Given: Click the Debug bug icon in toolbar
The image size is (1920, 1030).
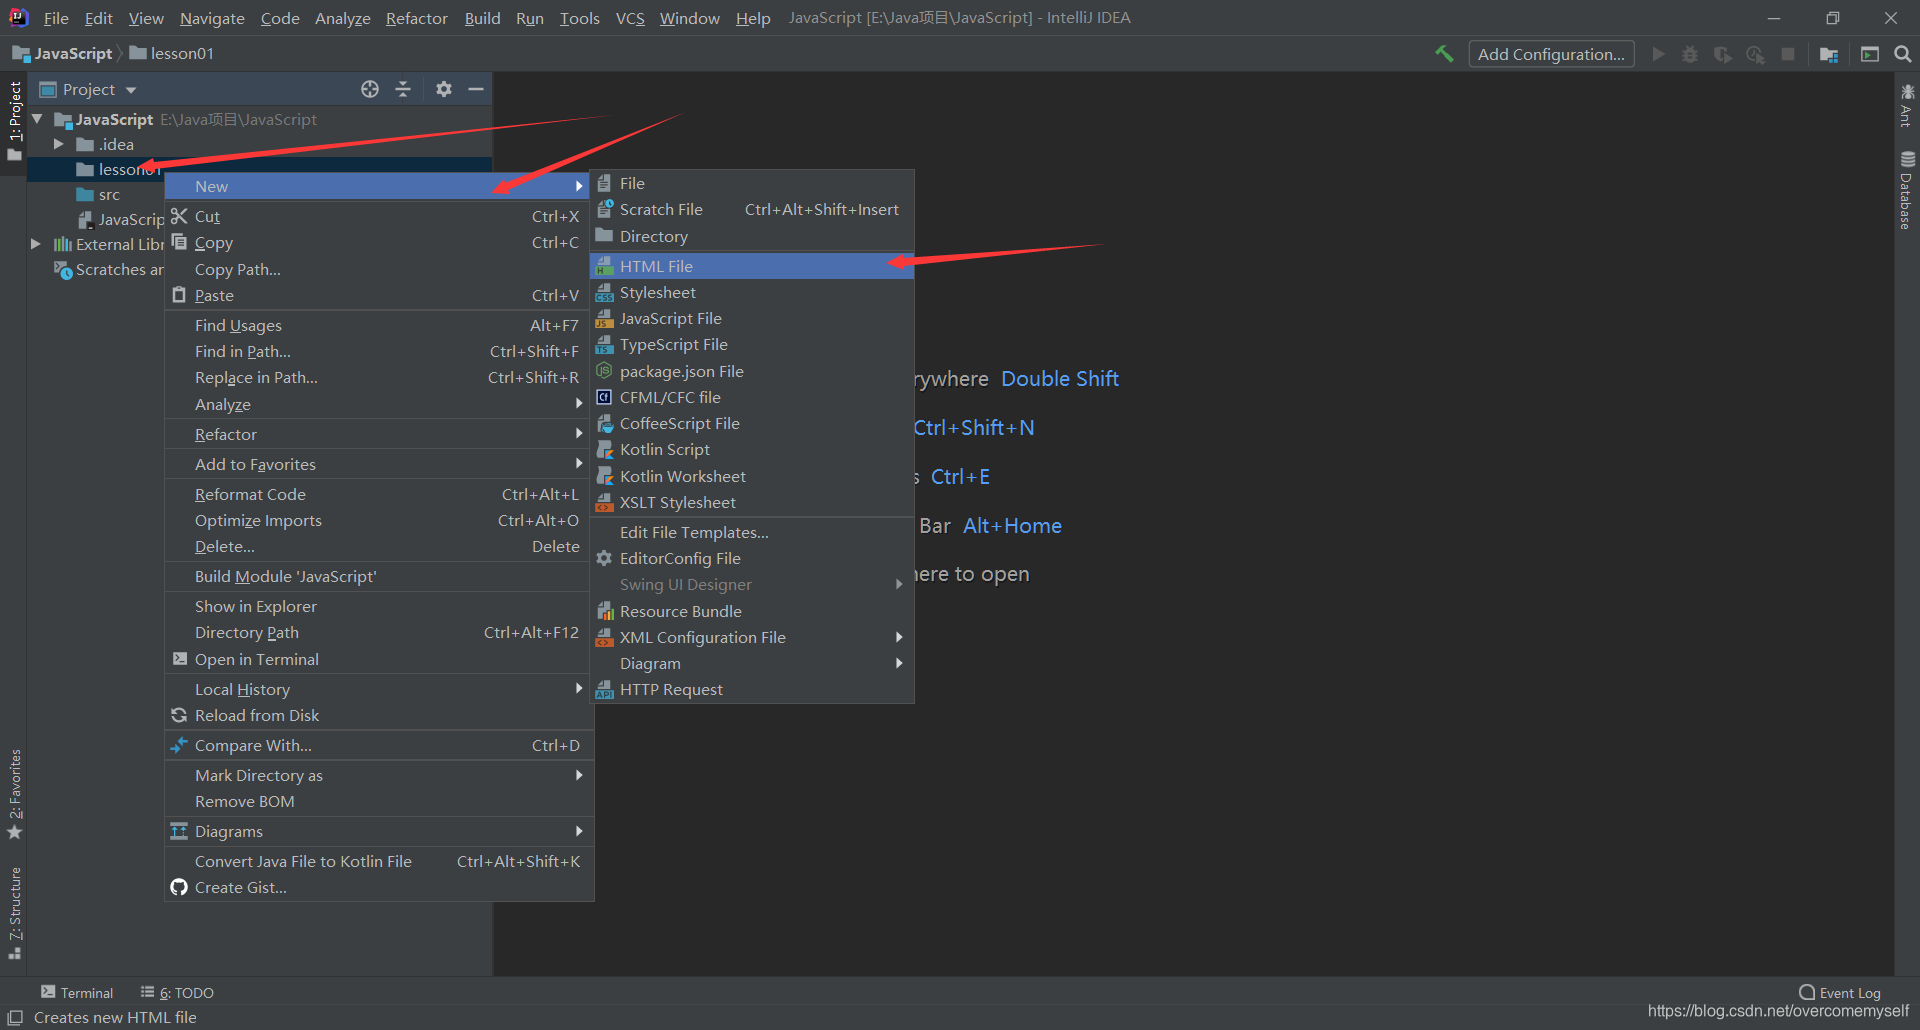Looking at the screenshot, I should [x=1690, y=54].
